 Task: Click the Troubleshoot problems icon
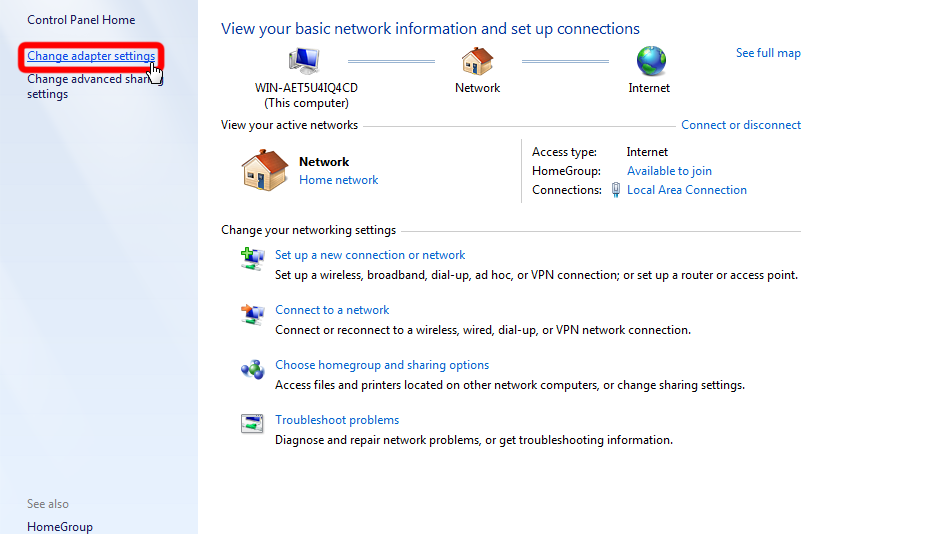[252, 423]
